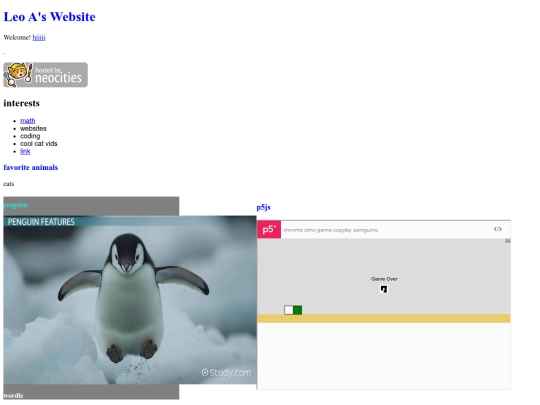Click the 'penguino' author name in p5 embed
540x405 pixels.
coord(365,230)
